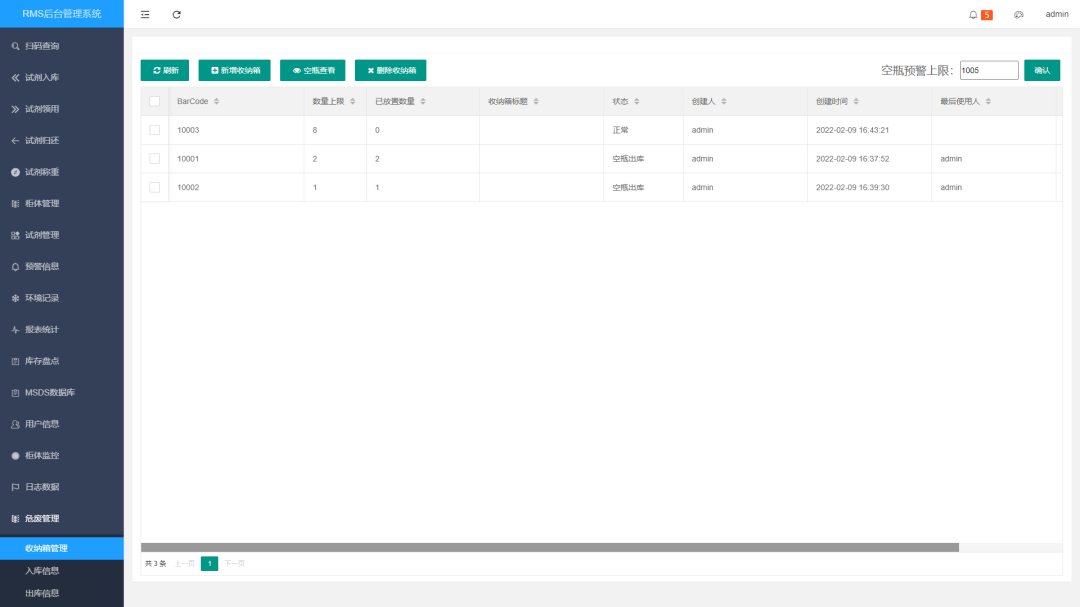Click the 删除收纳箱 button
The image size is (1080, 607).
(x=391, y=70)
